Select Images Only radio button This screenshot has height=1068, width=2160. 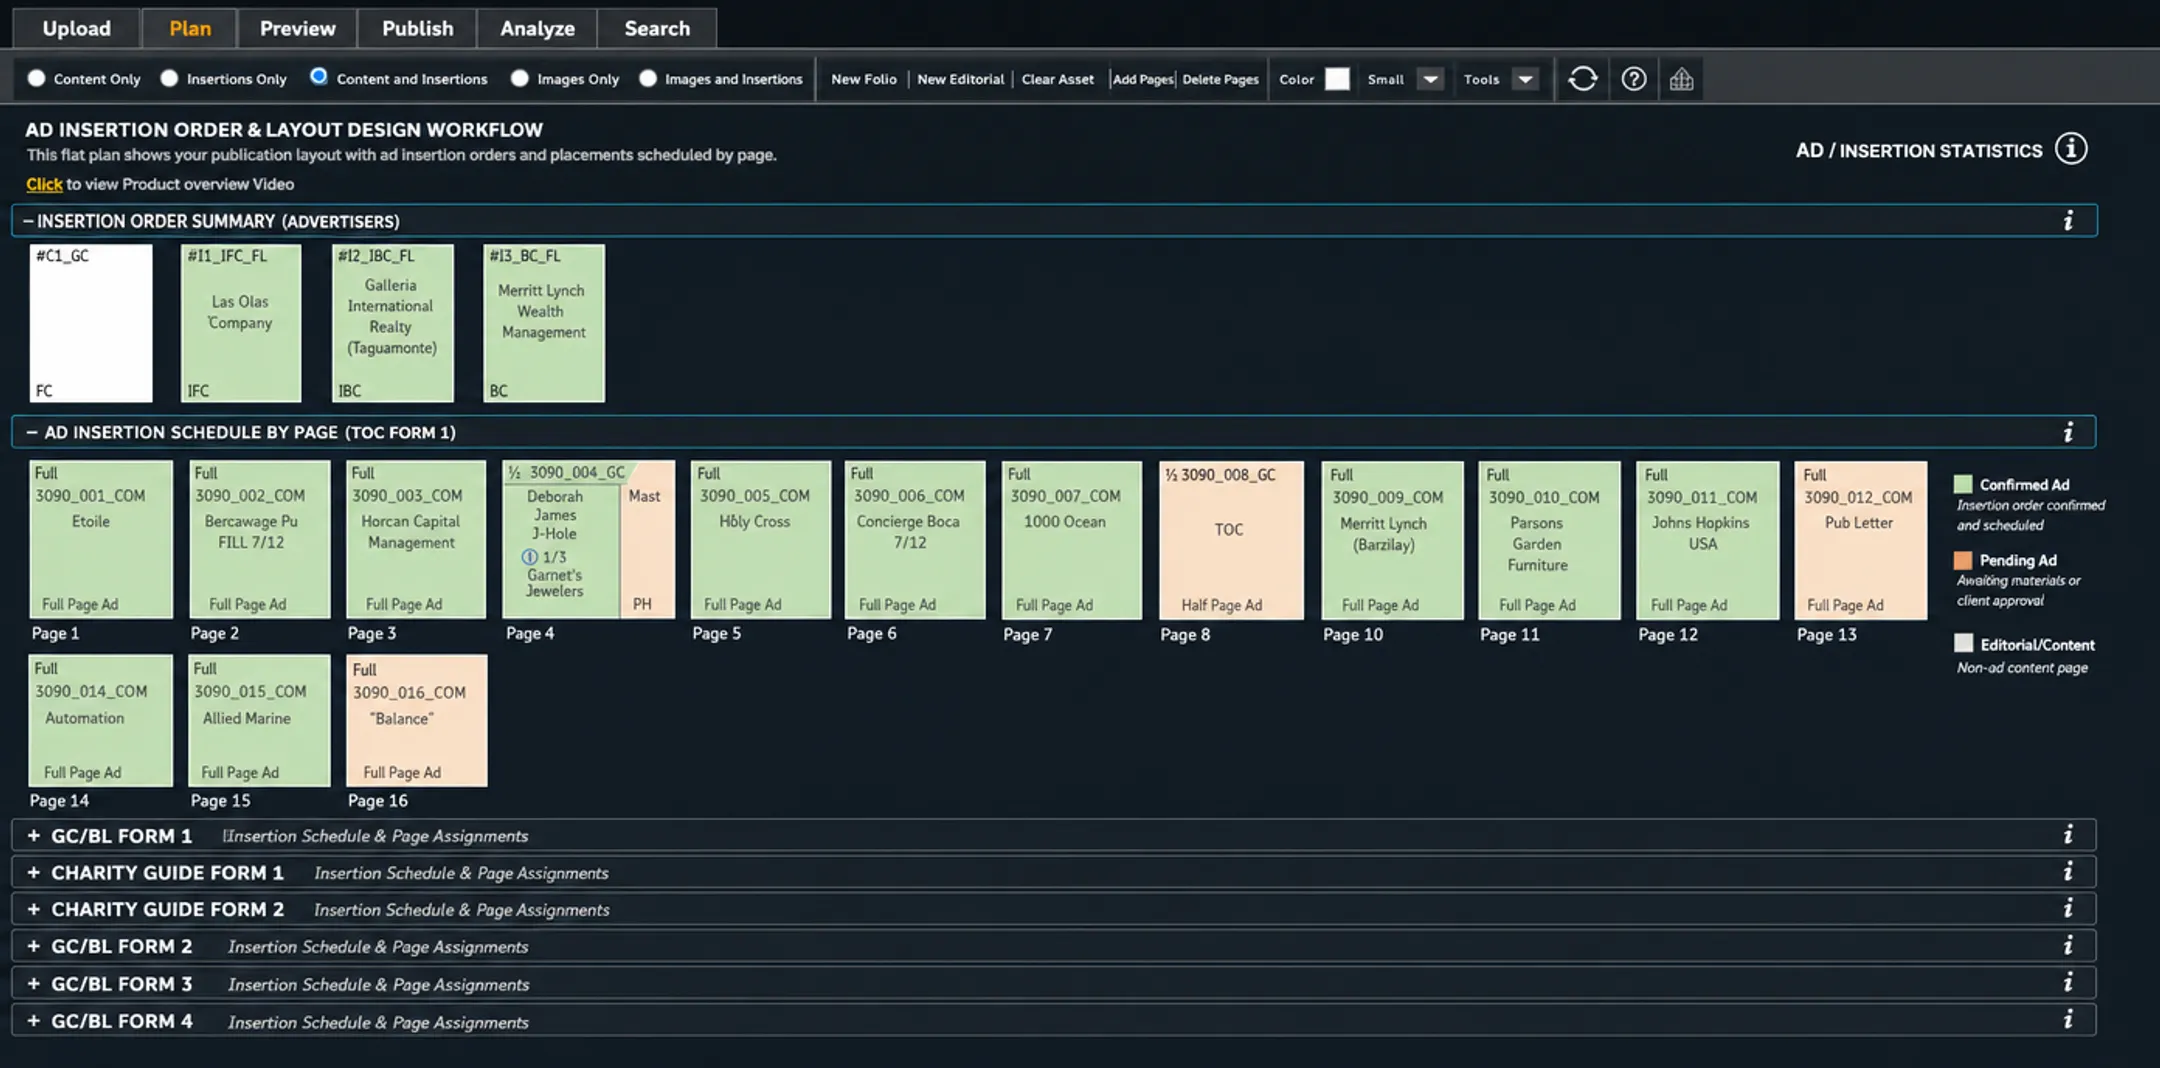click(519, 78)
